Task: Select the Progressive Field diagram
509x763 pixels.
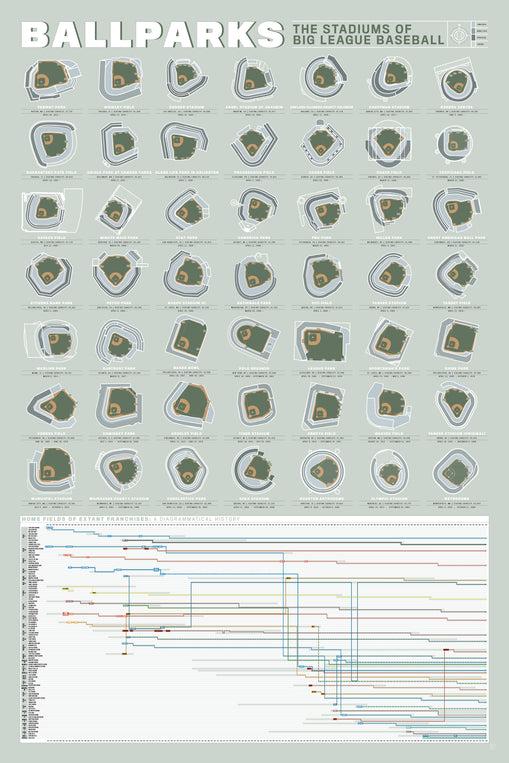Action: 254,144
